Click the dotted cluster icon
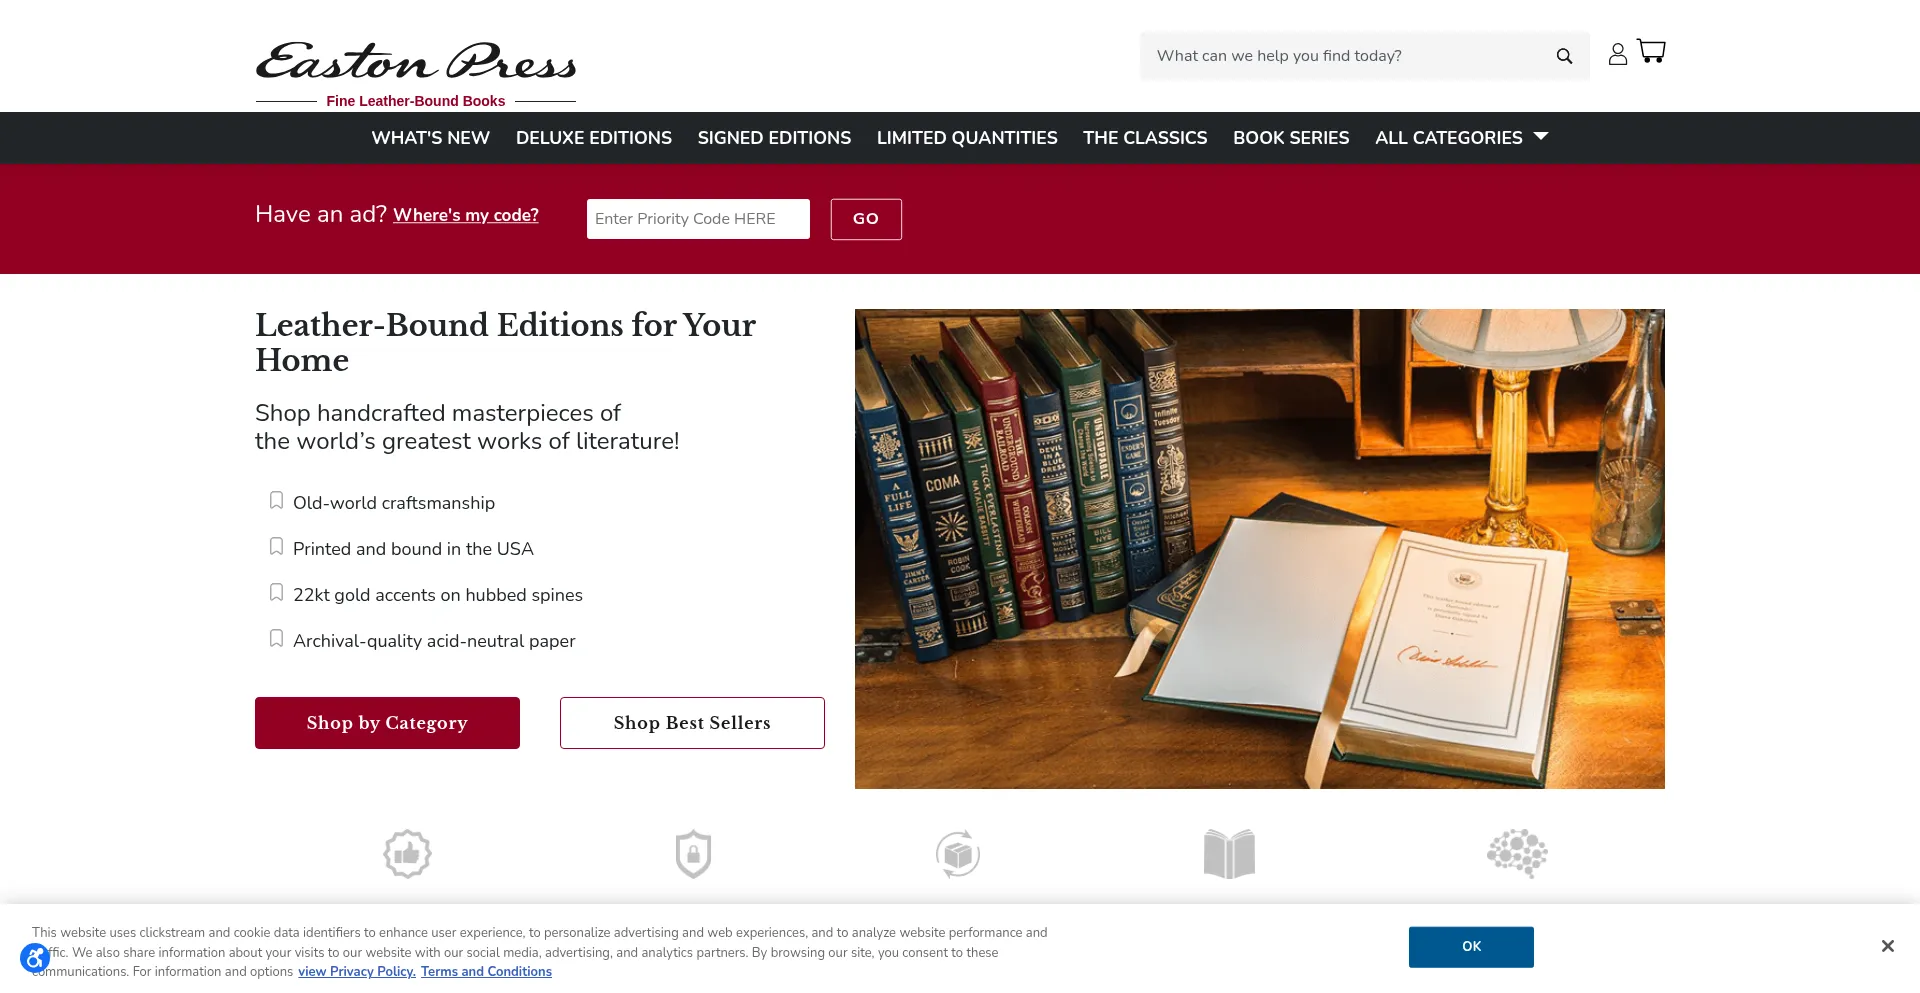The height and width of the screenshot is (993, 1920). click(x=1517, y=854)
